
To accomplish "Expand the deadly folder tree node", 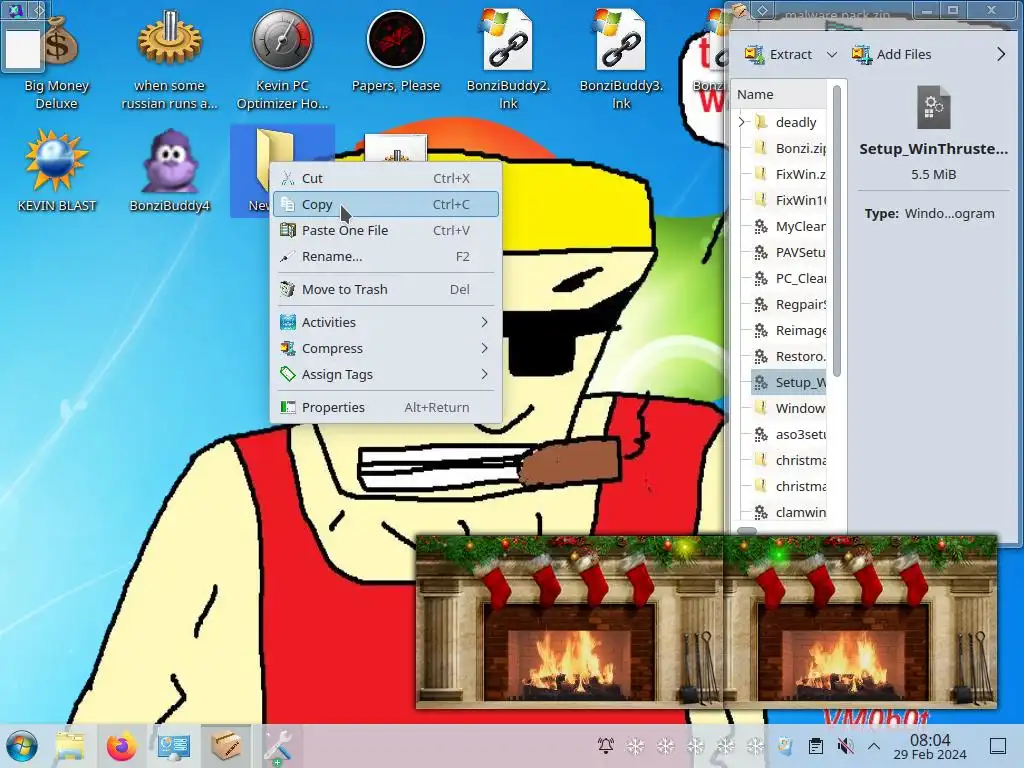I will 742,121.
